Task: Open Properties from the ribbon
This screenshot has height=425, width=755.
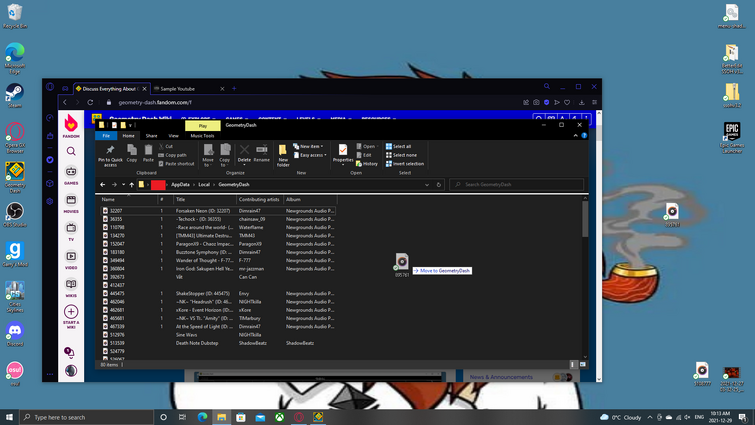Action: click(x=343, y=155)
